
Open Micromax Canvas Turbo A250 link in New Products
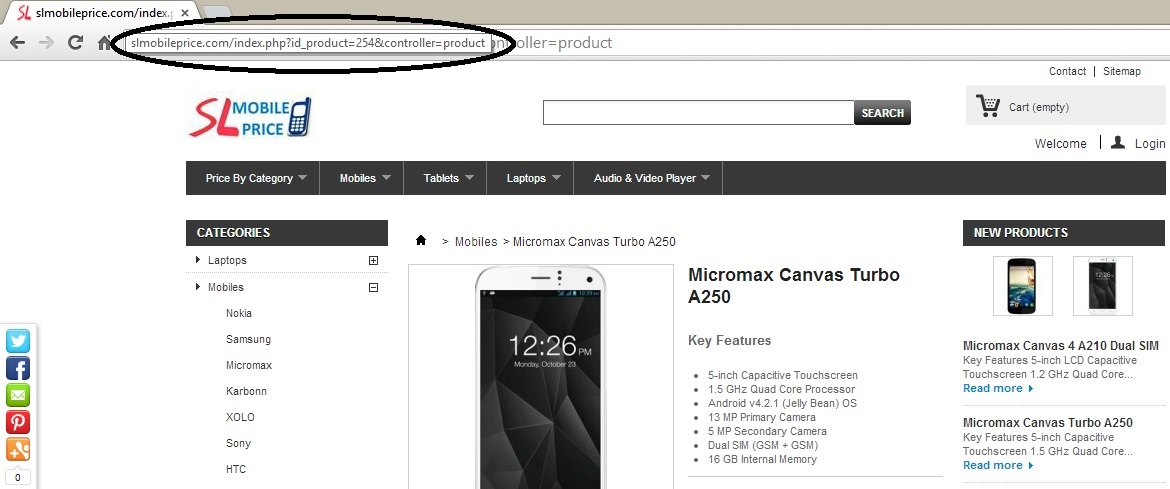point(1048,423)
